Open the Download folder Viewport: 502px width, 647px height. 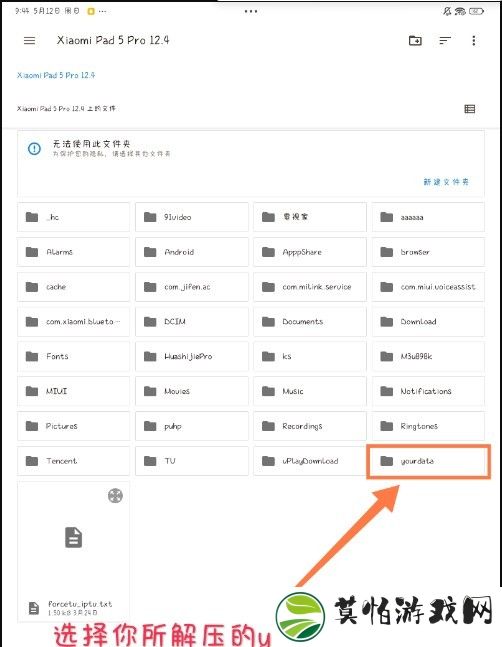(428, 321)
